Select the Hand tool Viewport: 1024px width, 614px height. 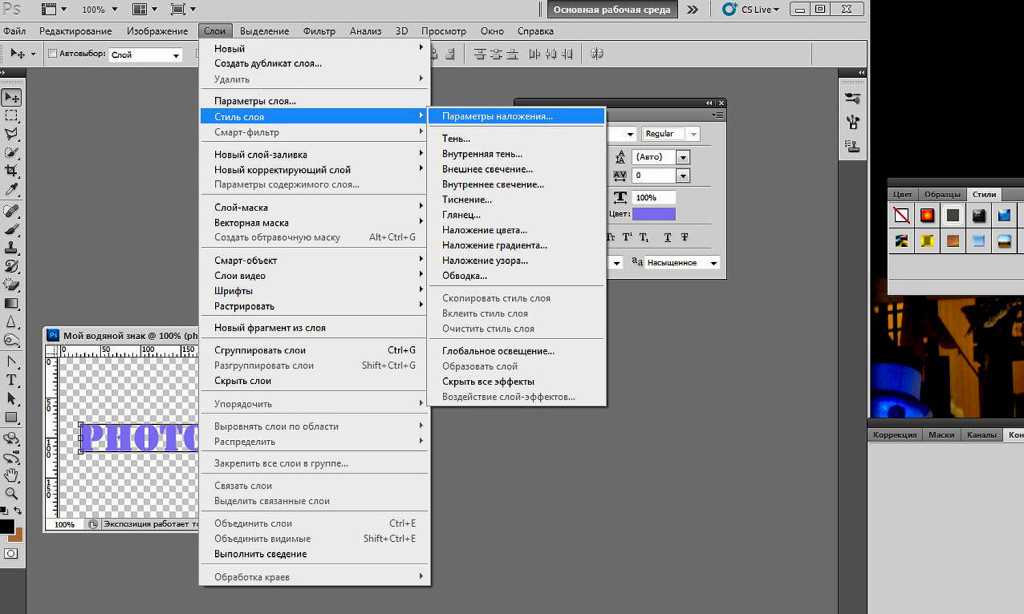pos(12,475)
